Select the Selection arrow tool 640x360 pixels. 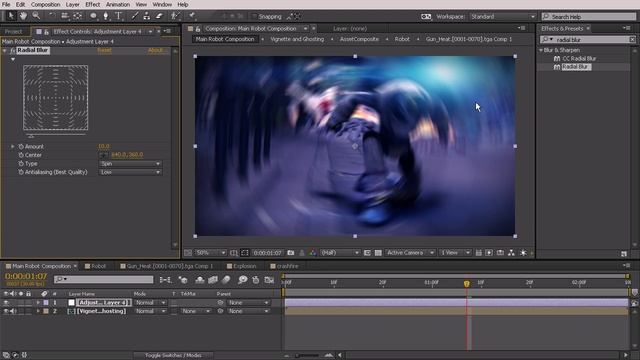(11, 16)
